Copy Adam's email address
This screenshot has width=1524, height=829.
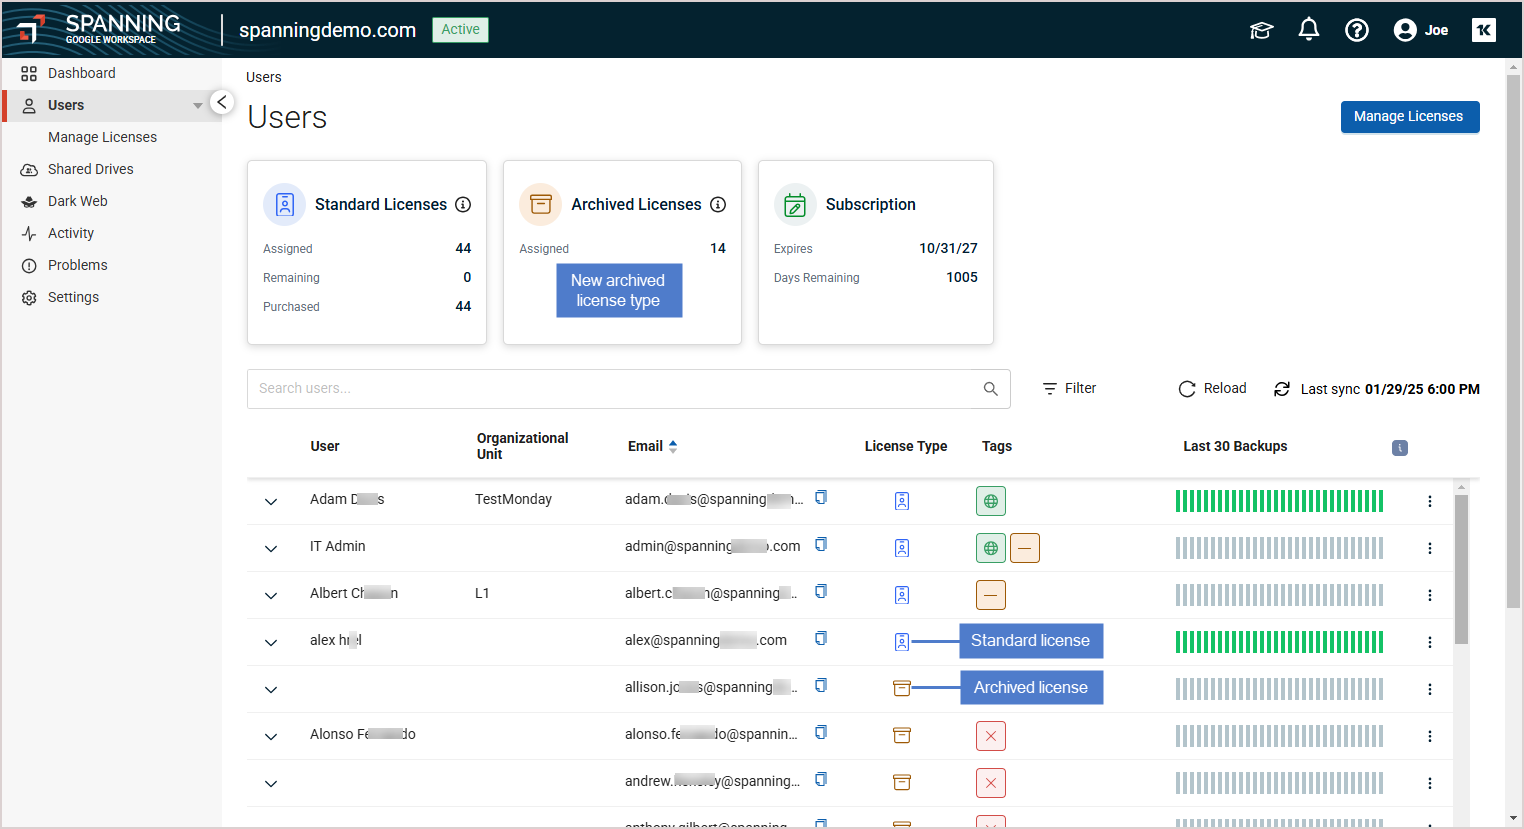(821, 497)
